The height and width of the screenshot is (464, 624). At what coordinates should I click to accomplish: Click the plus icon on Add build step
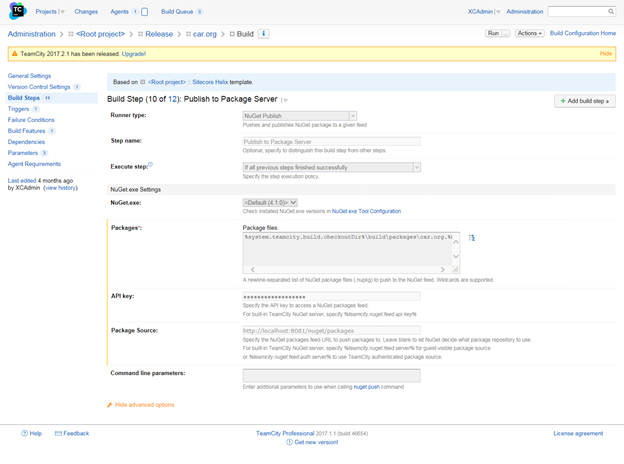(x=563, y=101)
